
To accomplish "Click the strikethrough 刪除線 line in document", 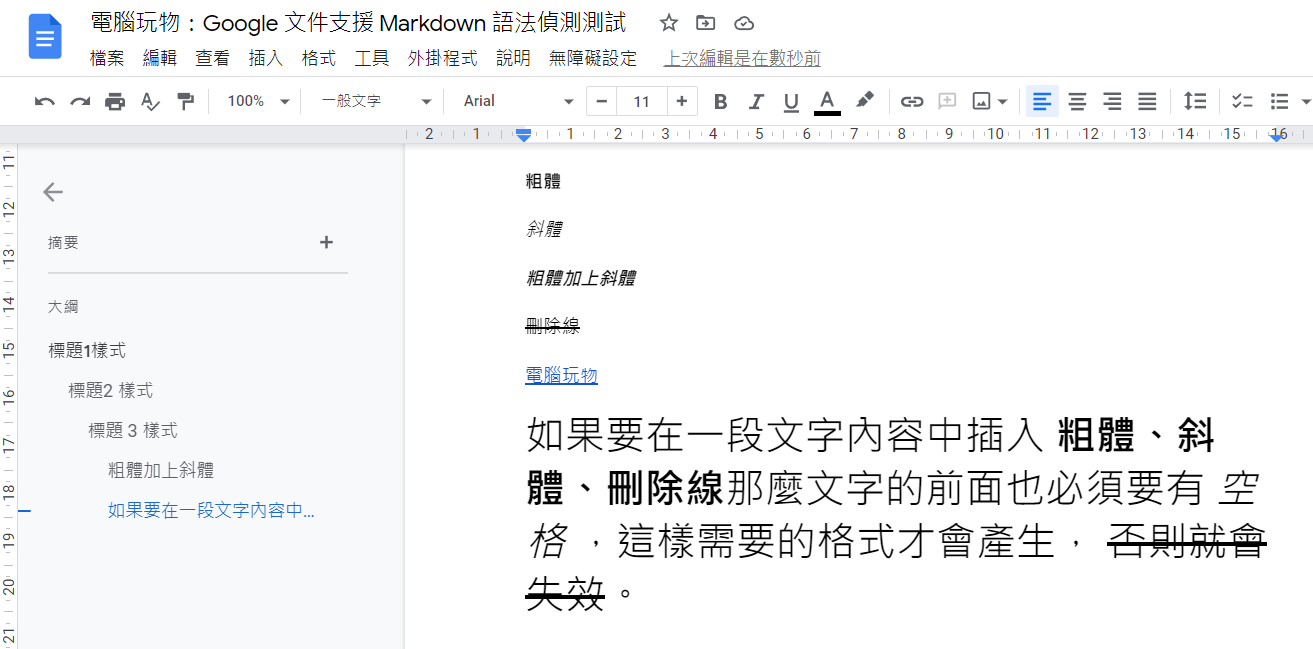I will tap(553, 326).
